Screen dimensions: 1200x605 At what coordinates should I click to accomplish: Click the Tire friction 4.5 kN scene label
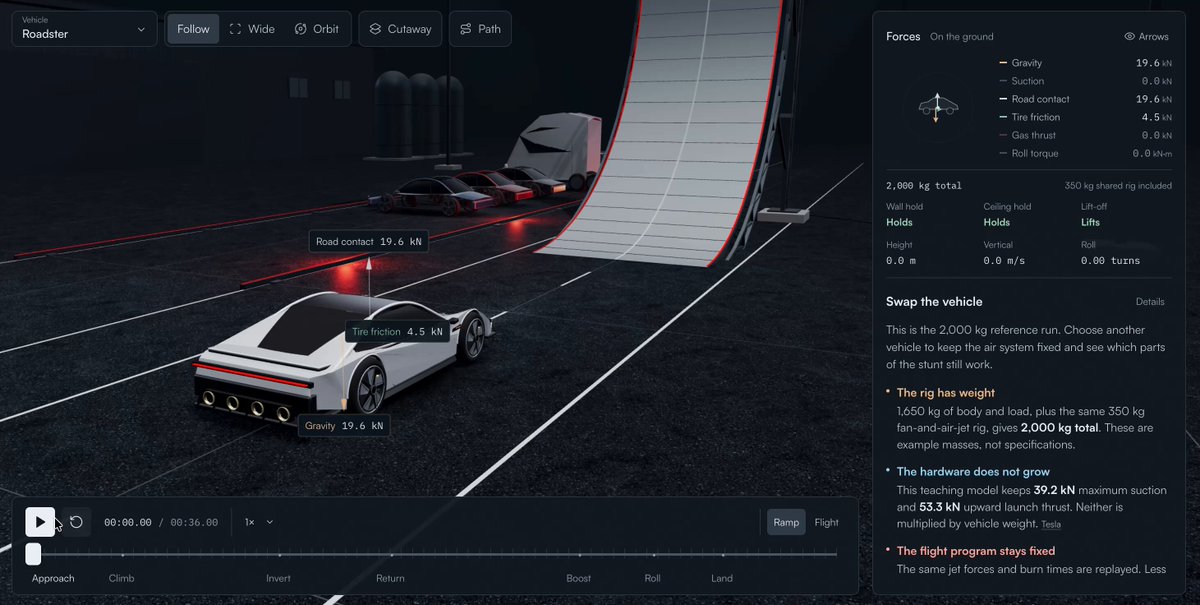click(397, 332)
